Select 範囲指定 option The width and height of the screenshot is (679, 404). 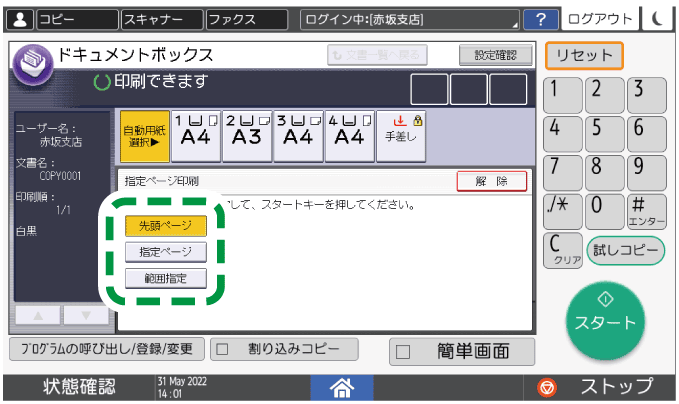(166, 278)
